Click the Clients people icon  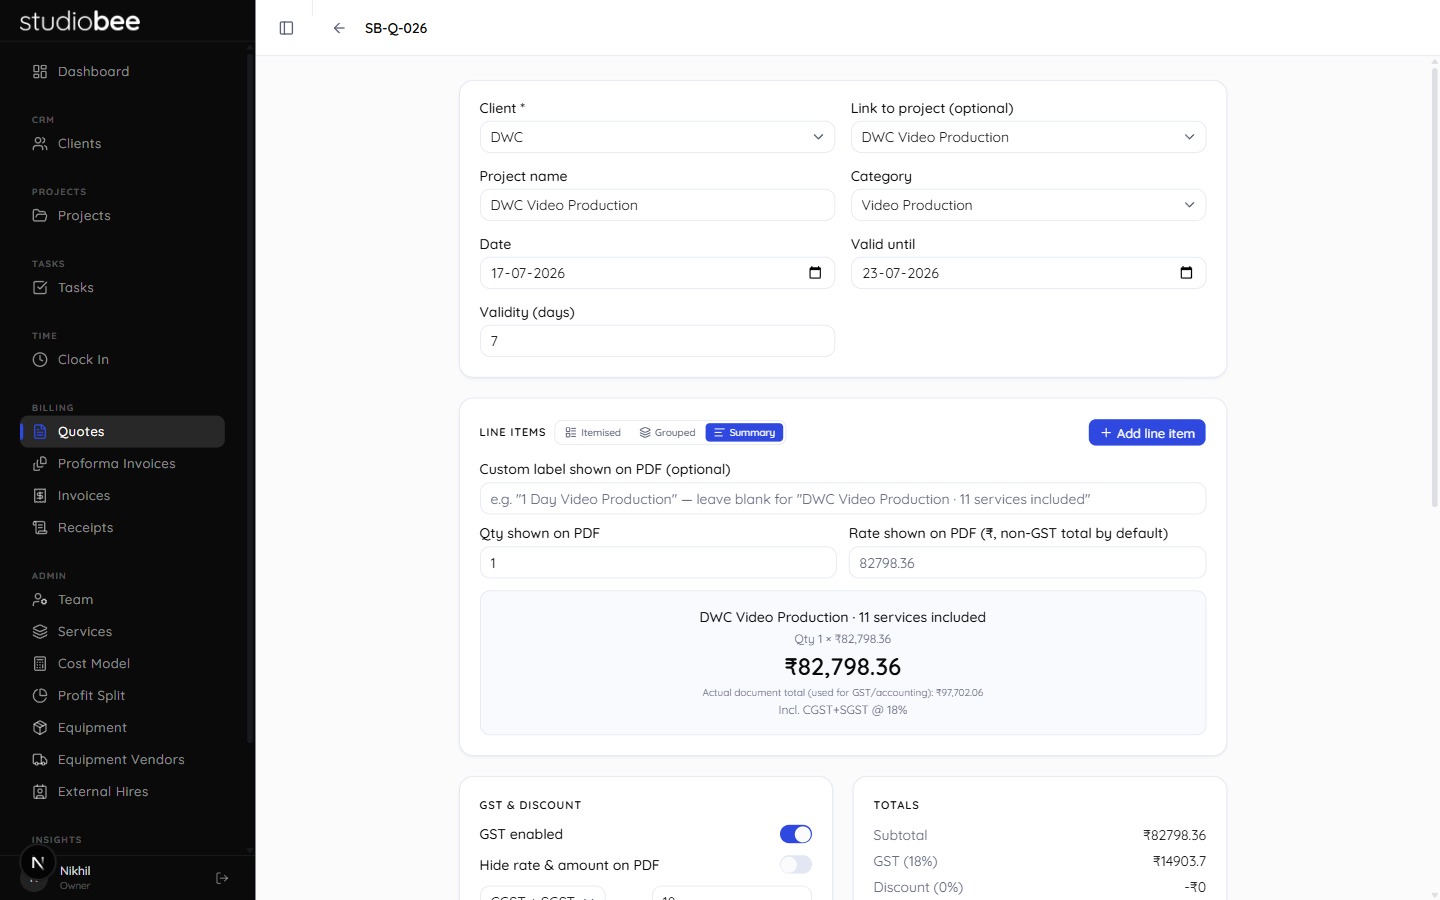40,144
